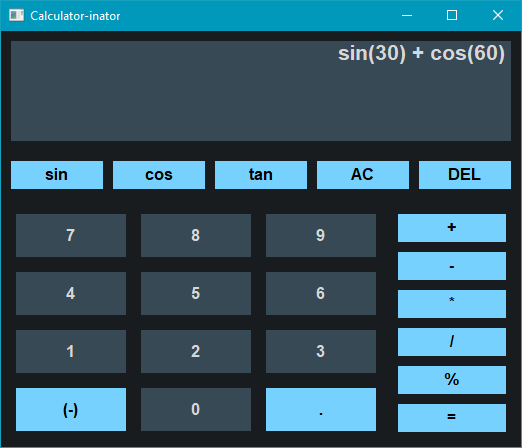Image resolution: width=522 pixels, height=448 pixels.
Task: Tap the digit 2 key
Action: [196, 351]
